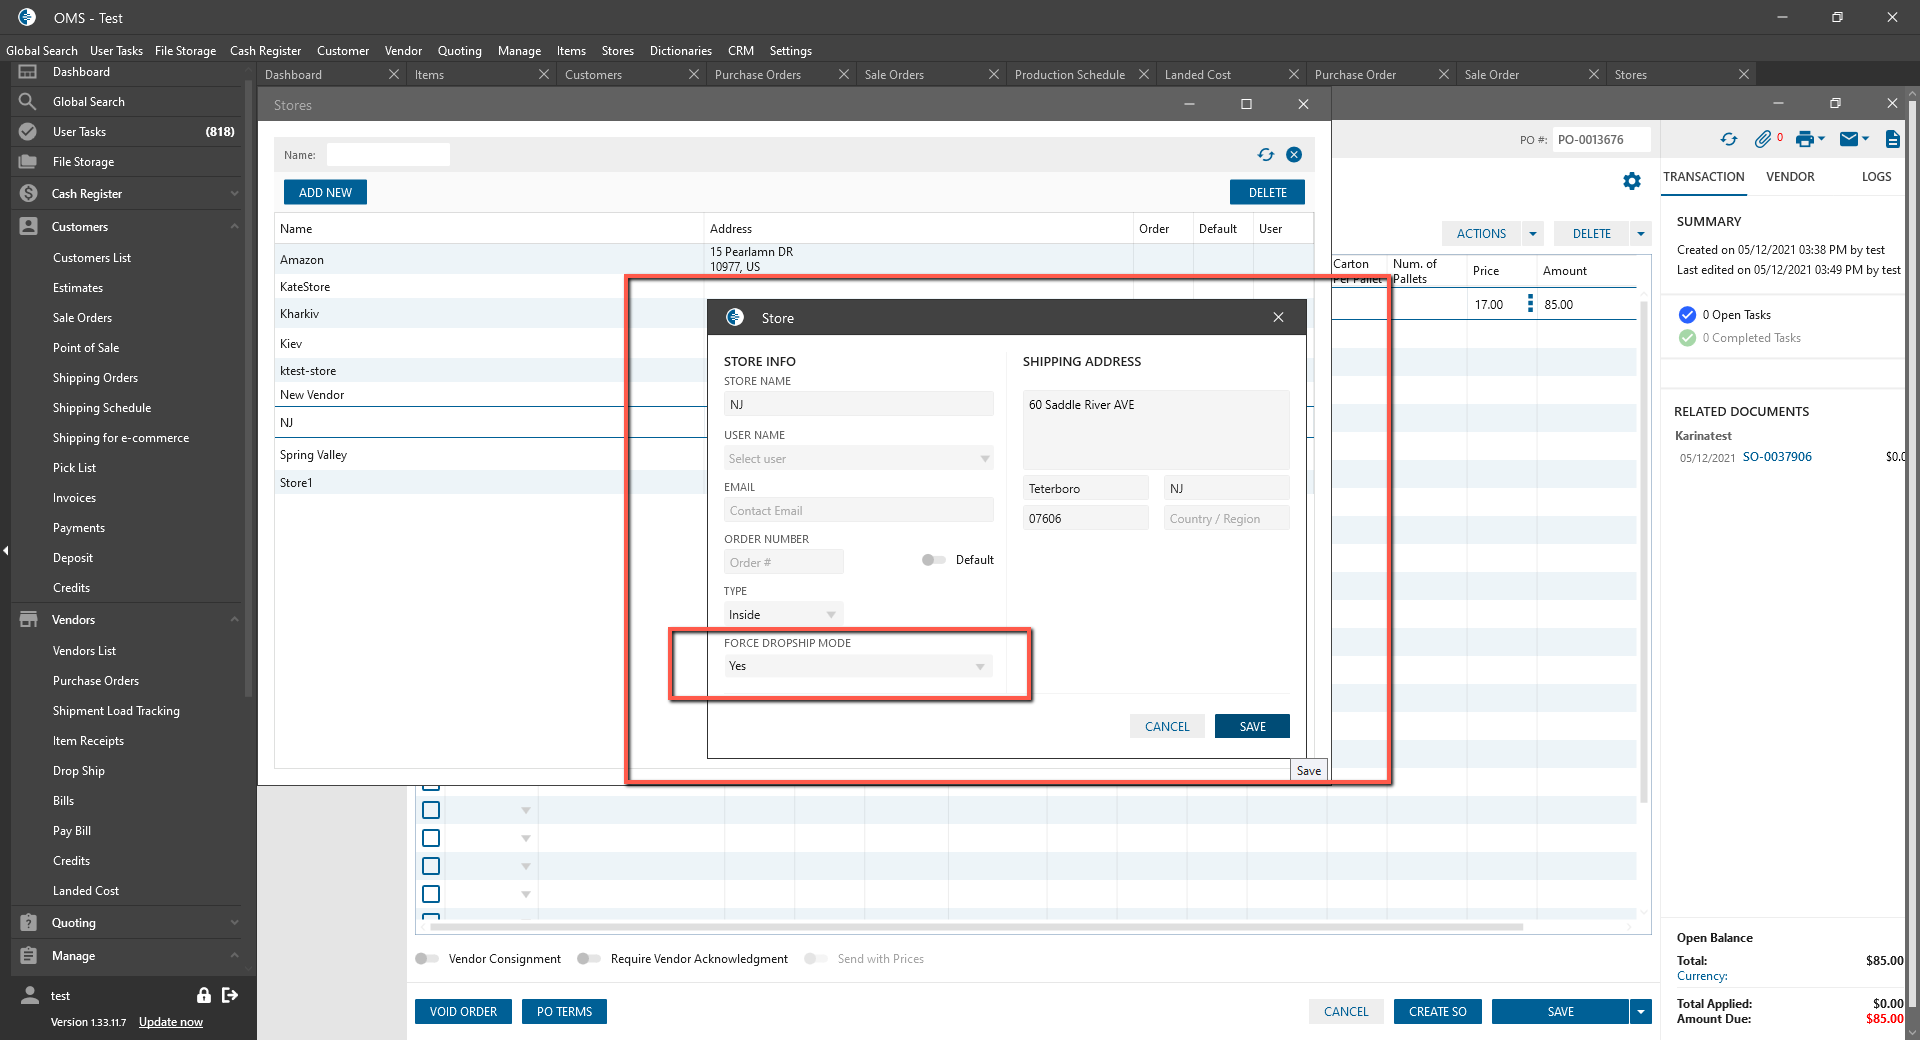Open the Select user dropdown
This screenshot has width=1920, height=1040.
pos(858,459)
